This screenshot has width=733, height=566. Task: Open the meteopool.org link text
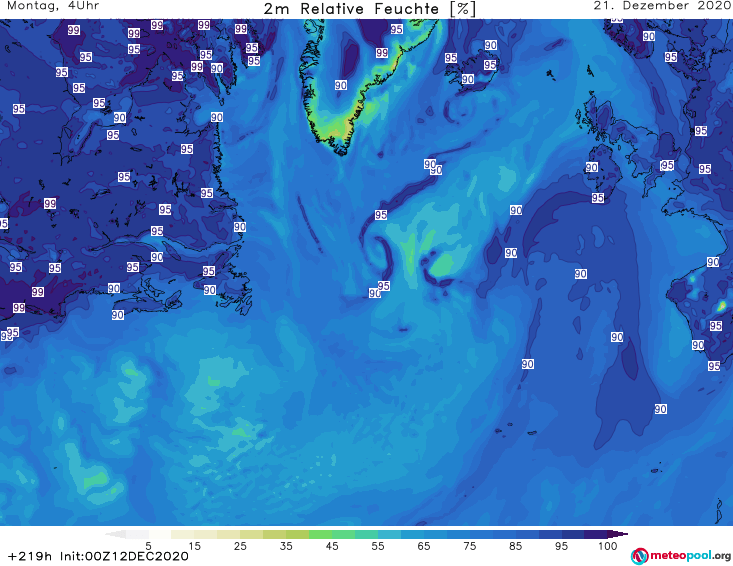pos(690,556)
